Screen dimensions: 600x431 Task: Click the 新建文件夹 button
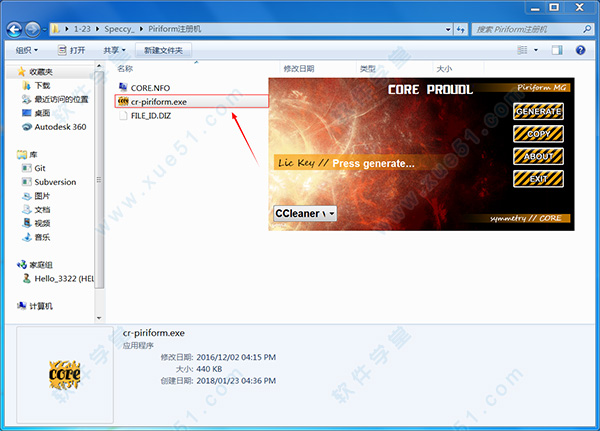[x=163, y=50]
